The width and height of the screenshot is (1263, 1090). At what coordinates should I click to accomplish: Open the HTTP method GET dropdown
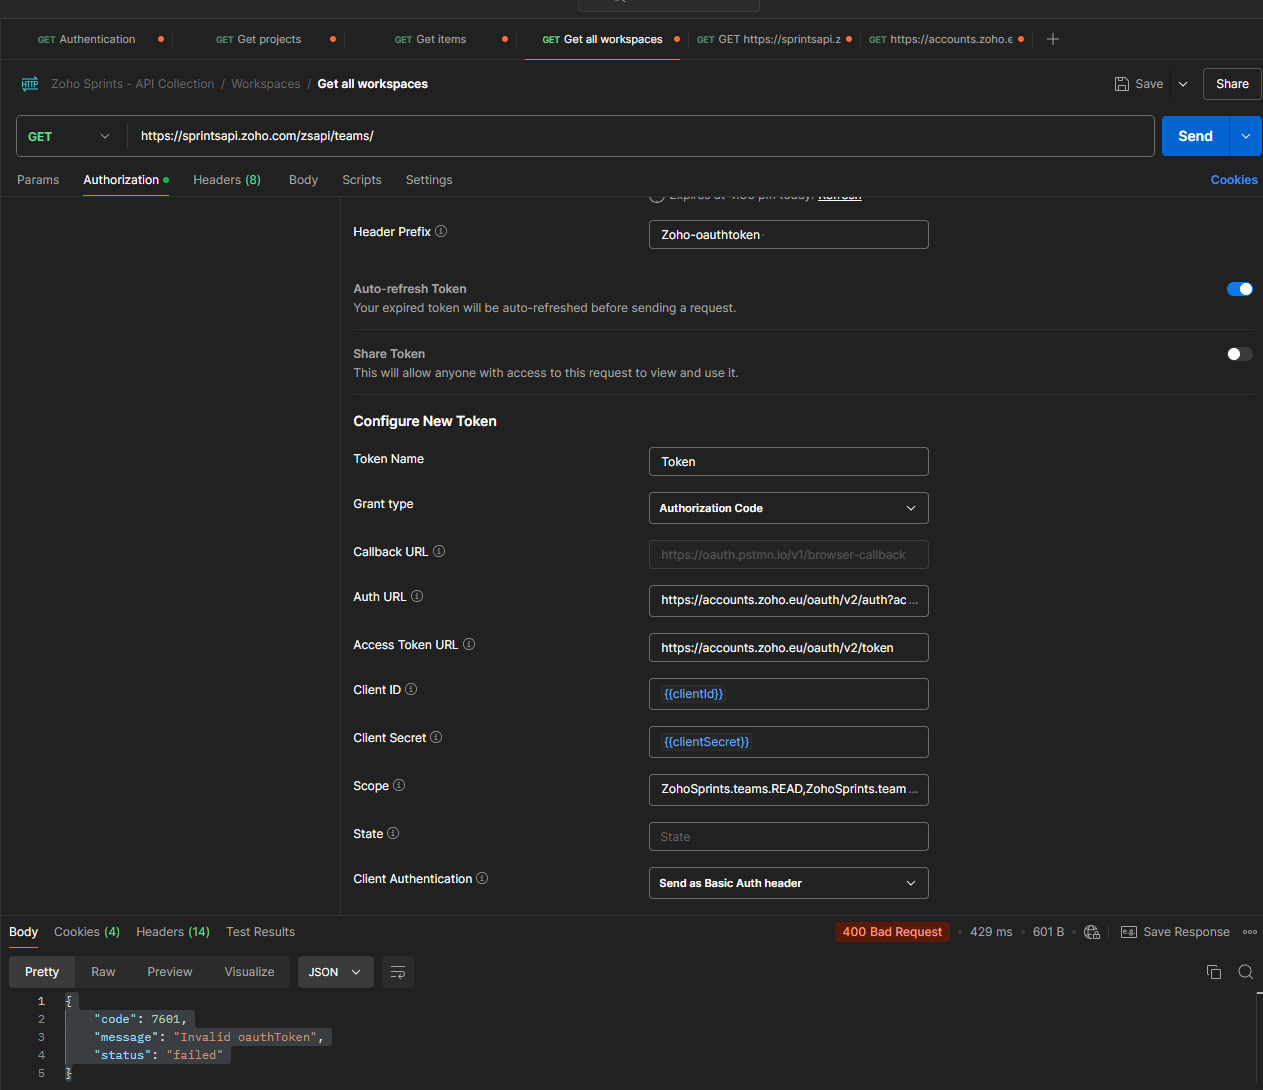(71, 136)
